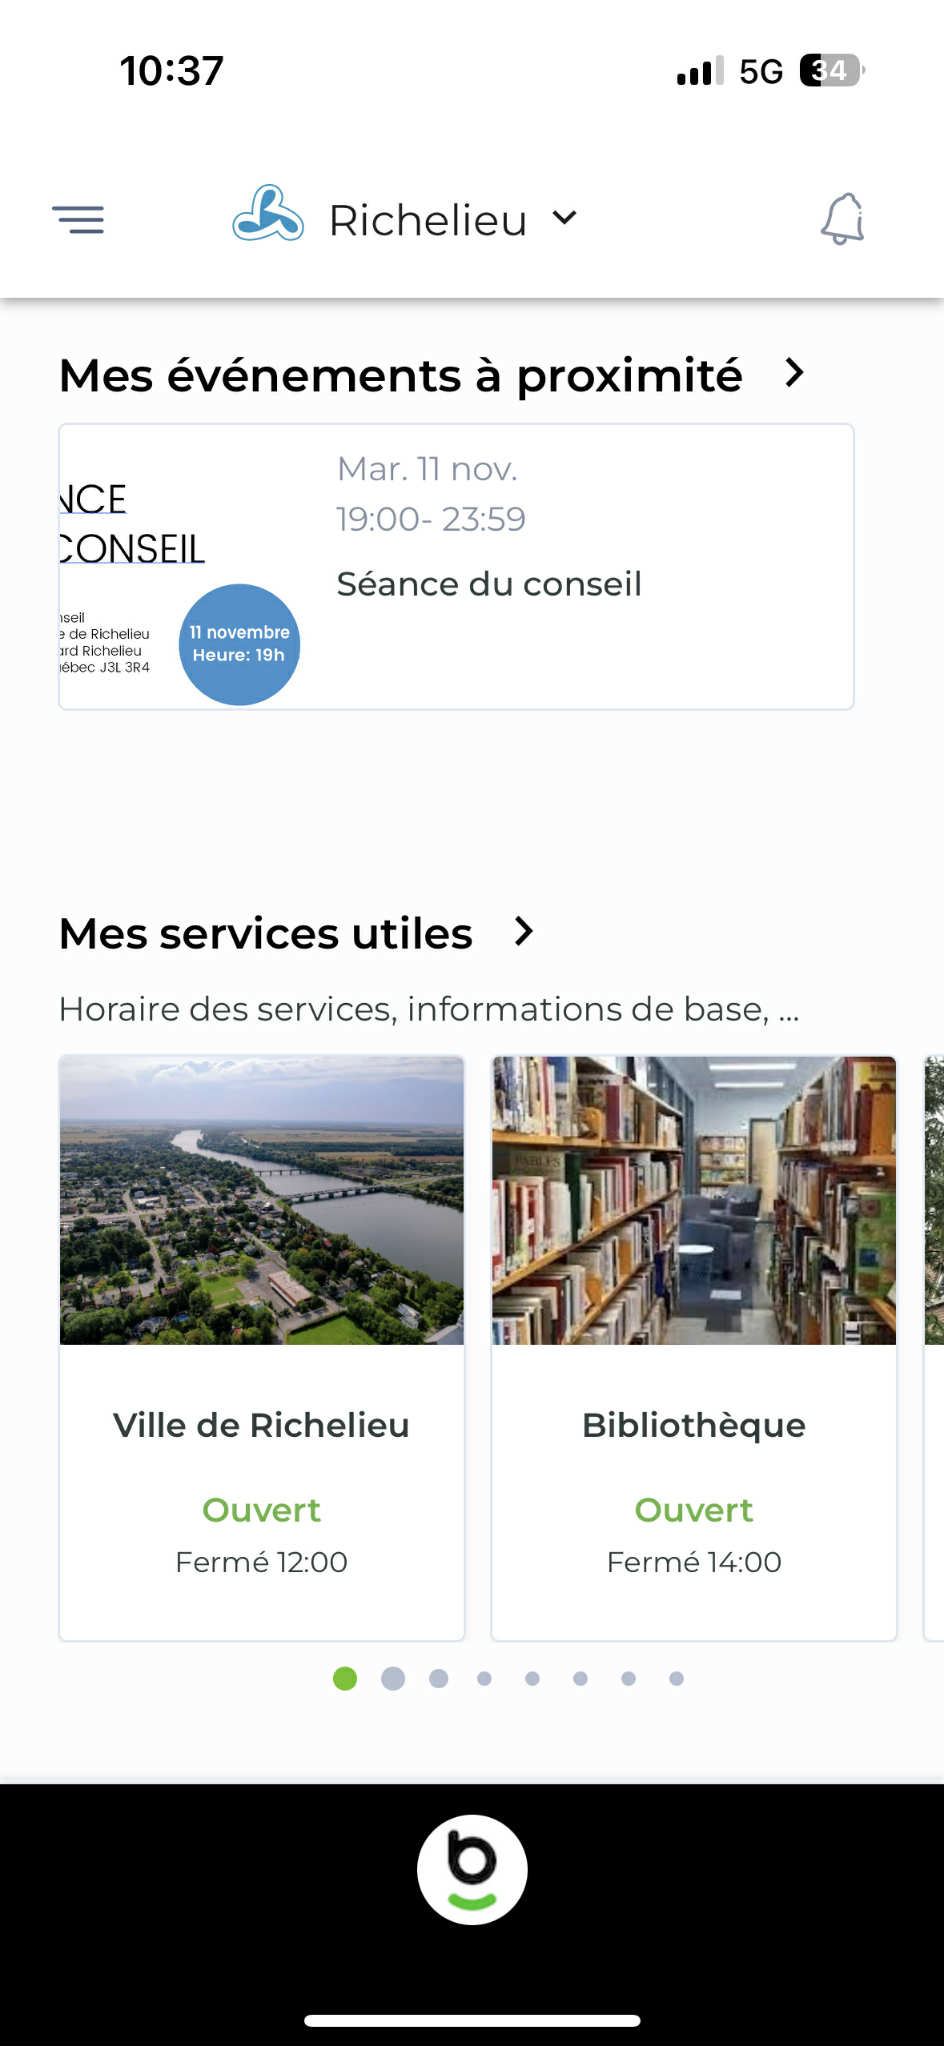Screen dimensions: 944x2046
Task: Select the third carousel page dot
Action: coord(439,1678)
